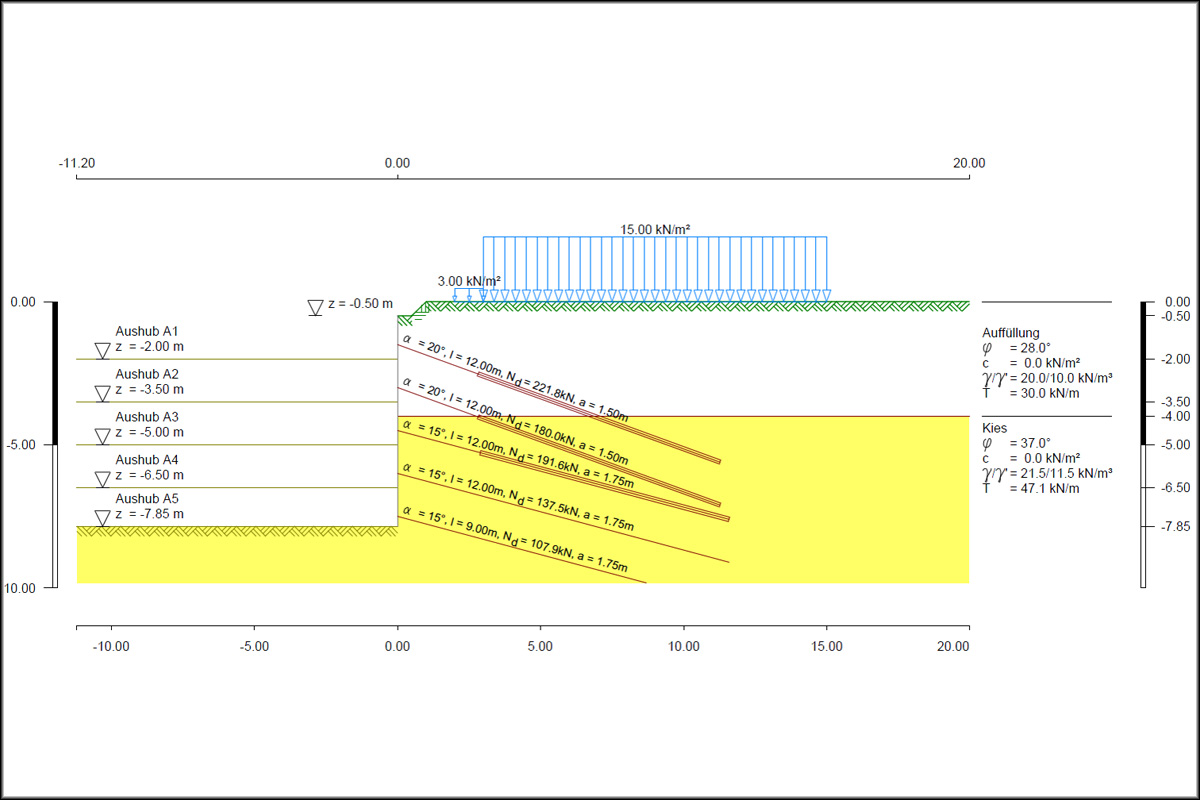Pick the Aushub A4 level marker triangle

pyautogui.click(x=102, y=479)
